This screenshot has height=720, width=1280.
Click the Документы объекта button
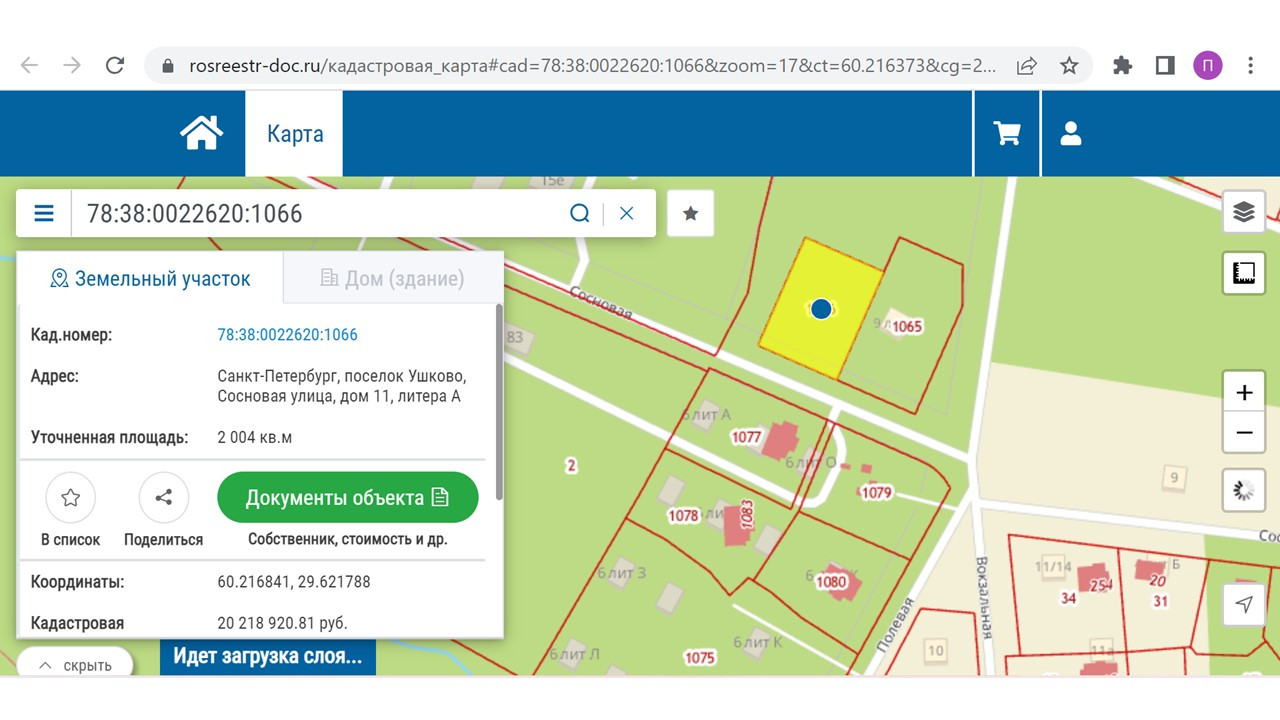coord(347,497)
